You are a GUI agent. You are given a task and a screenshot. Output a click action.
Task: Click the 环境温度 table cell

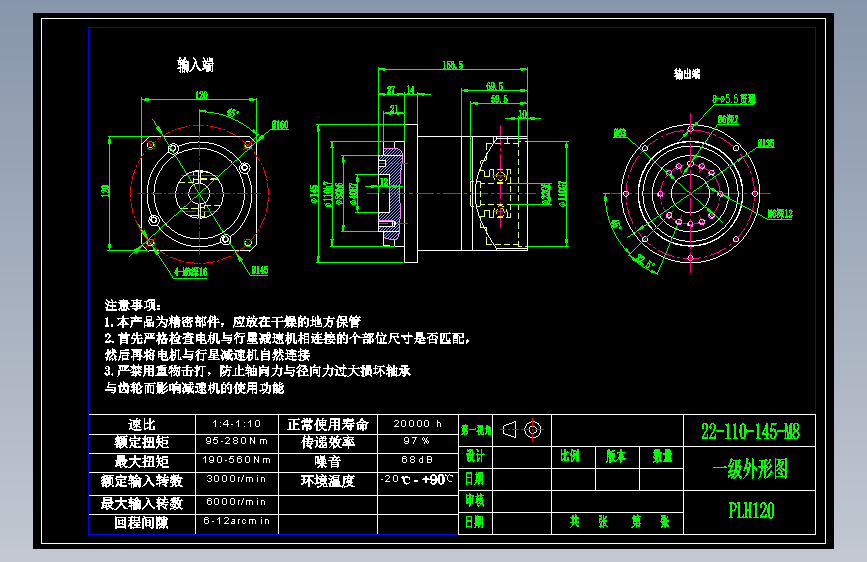[x=328, y=481]
